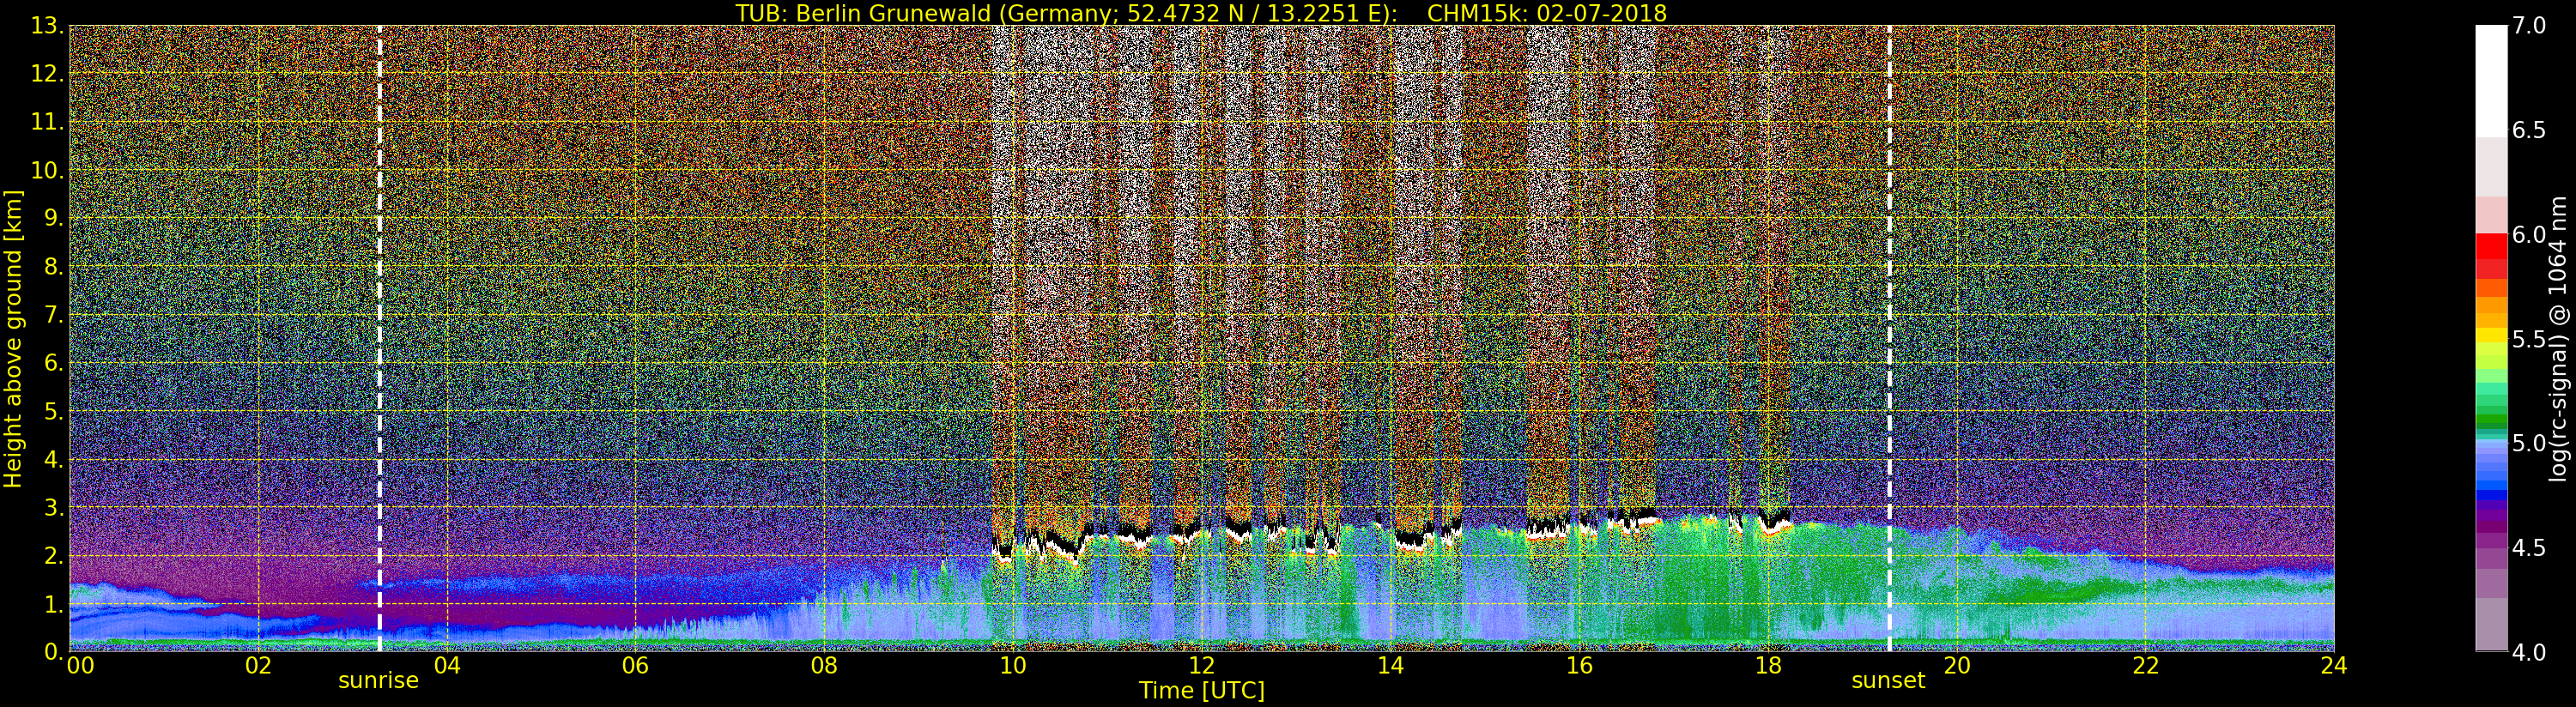Click the white dashed sunset marker line
This screenshot has width=2576, height=707.
pyautogui.click(x=1889, y=338)
